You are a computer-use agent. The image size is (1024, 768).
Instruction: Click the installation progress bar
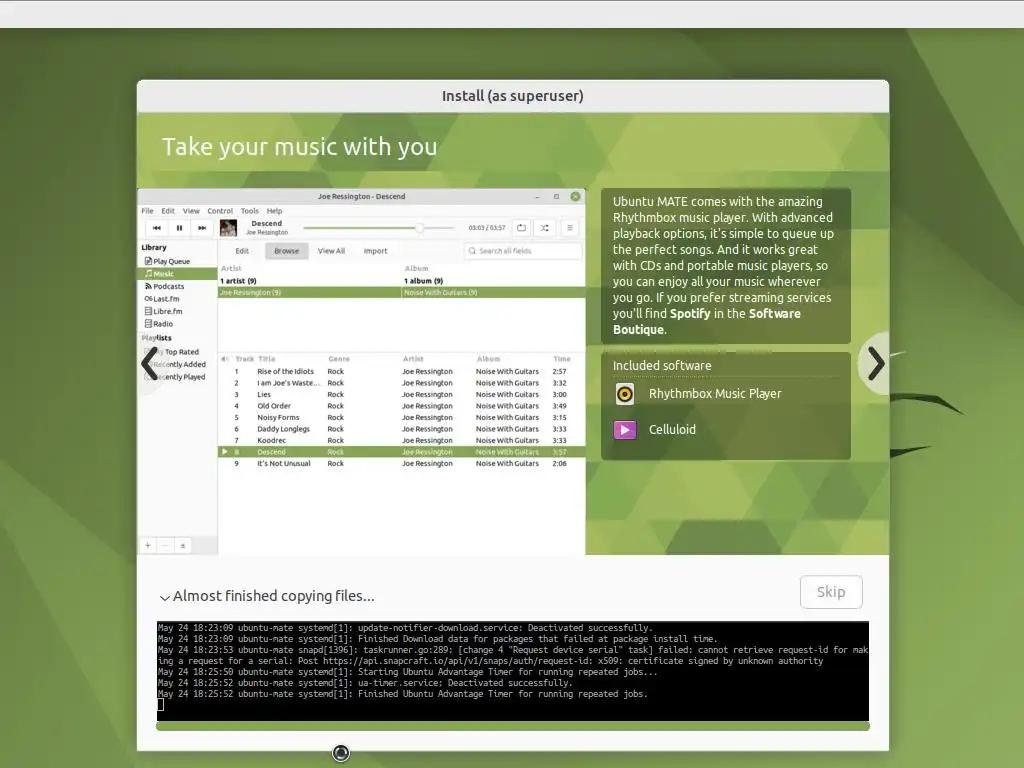513,726
